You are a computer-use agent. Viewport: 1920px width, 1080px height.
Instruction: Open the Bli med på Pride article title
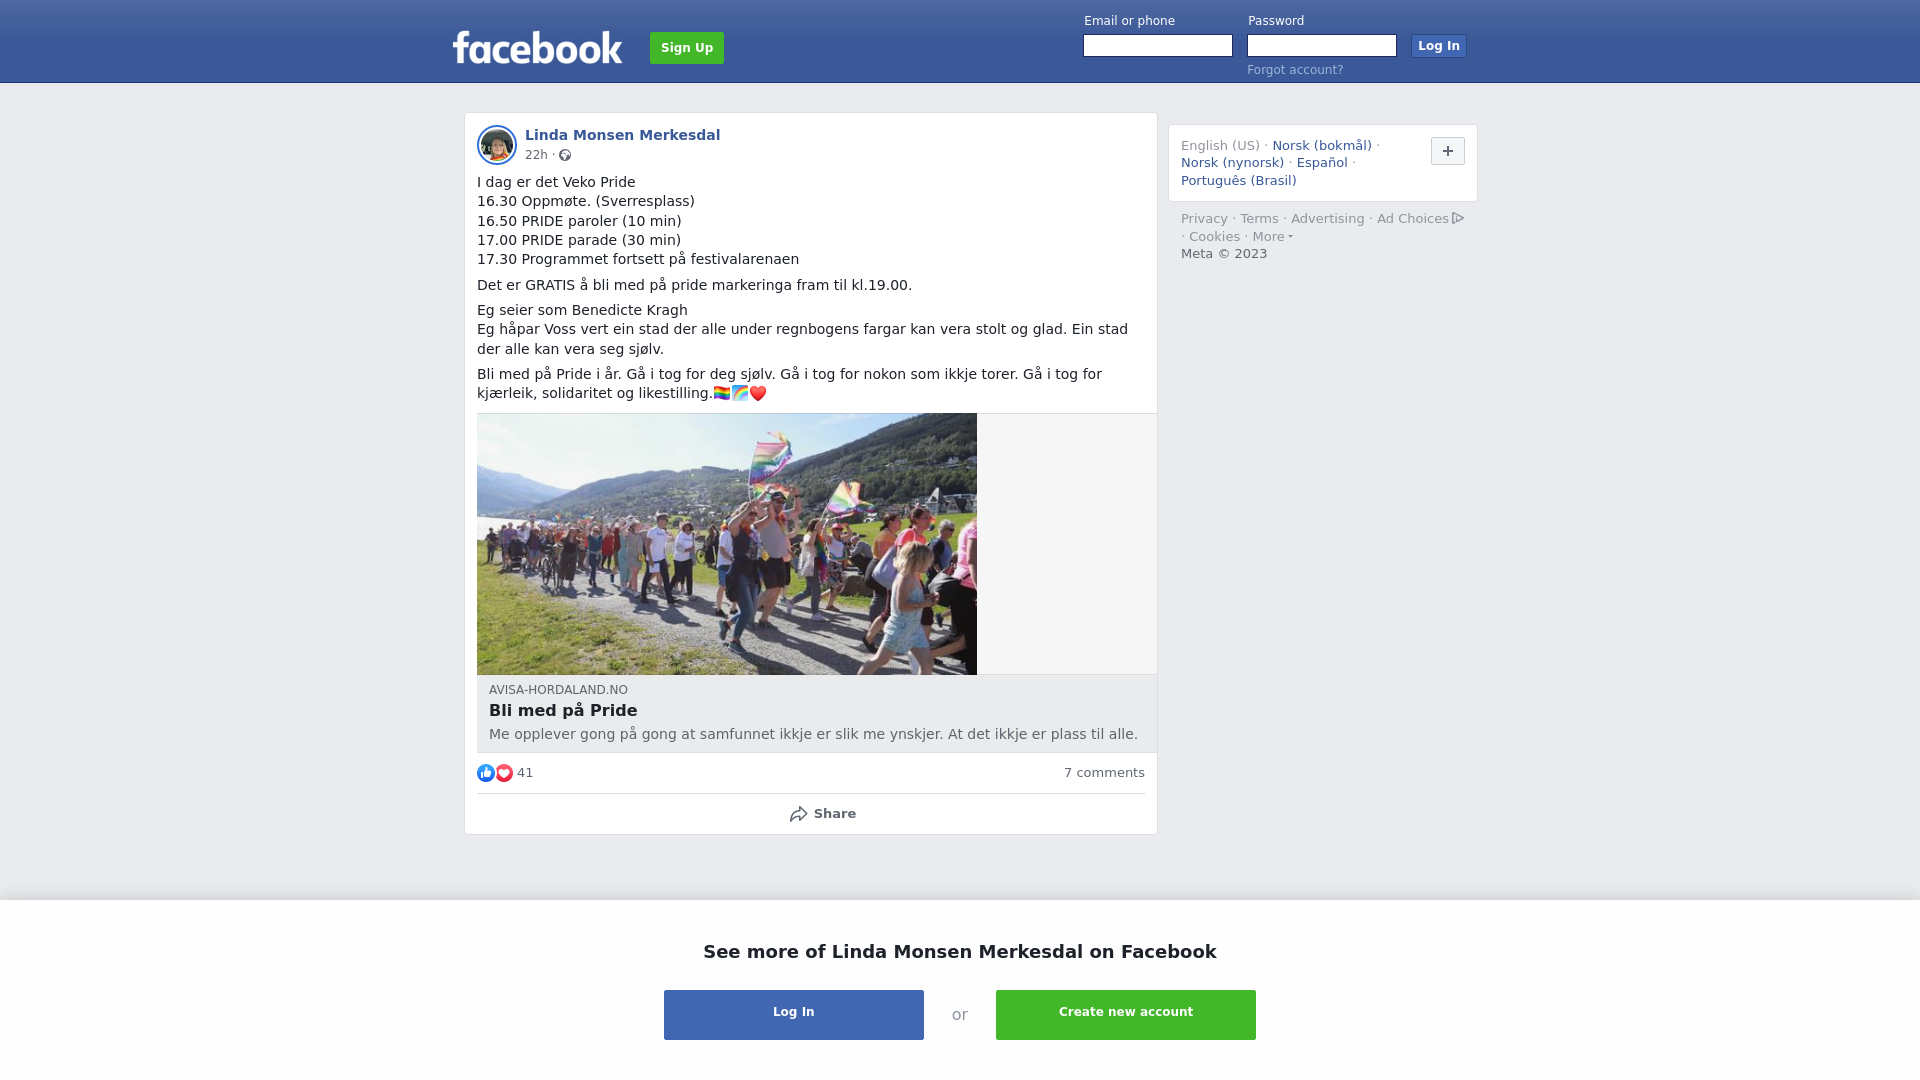563,711
